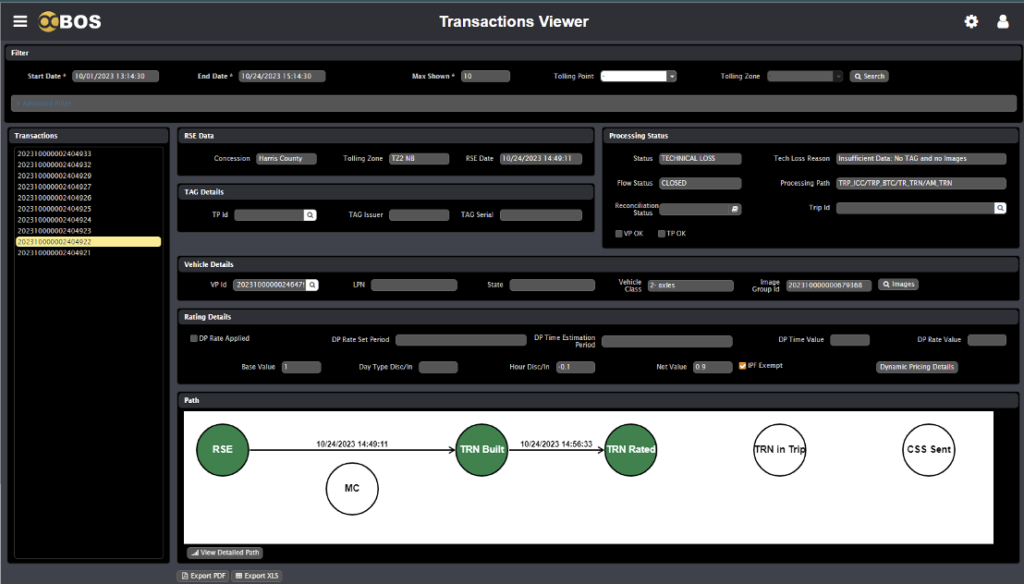Open the Tolling Zone filter dropdown
Image resolution: width=1024 pixels, height=584 pixels.
[x=838, y=76]
